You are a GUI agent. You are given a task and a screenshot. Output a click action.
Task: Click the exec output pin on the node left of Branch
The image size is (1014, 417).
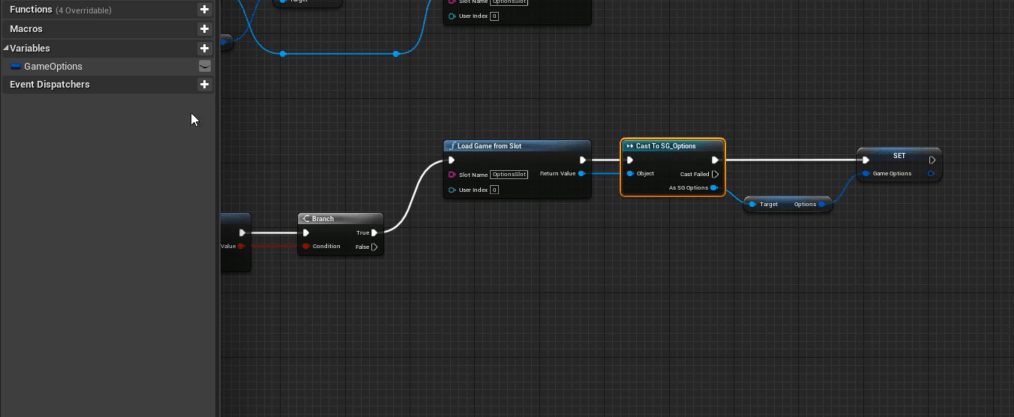click(x=242, y=233)
